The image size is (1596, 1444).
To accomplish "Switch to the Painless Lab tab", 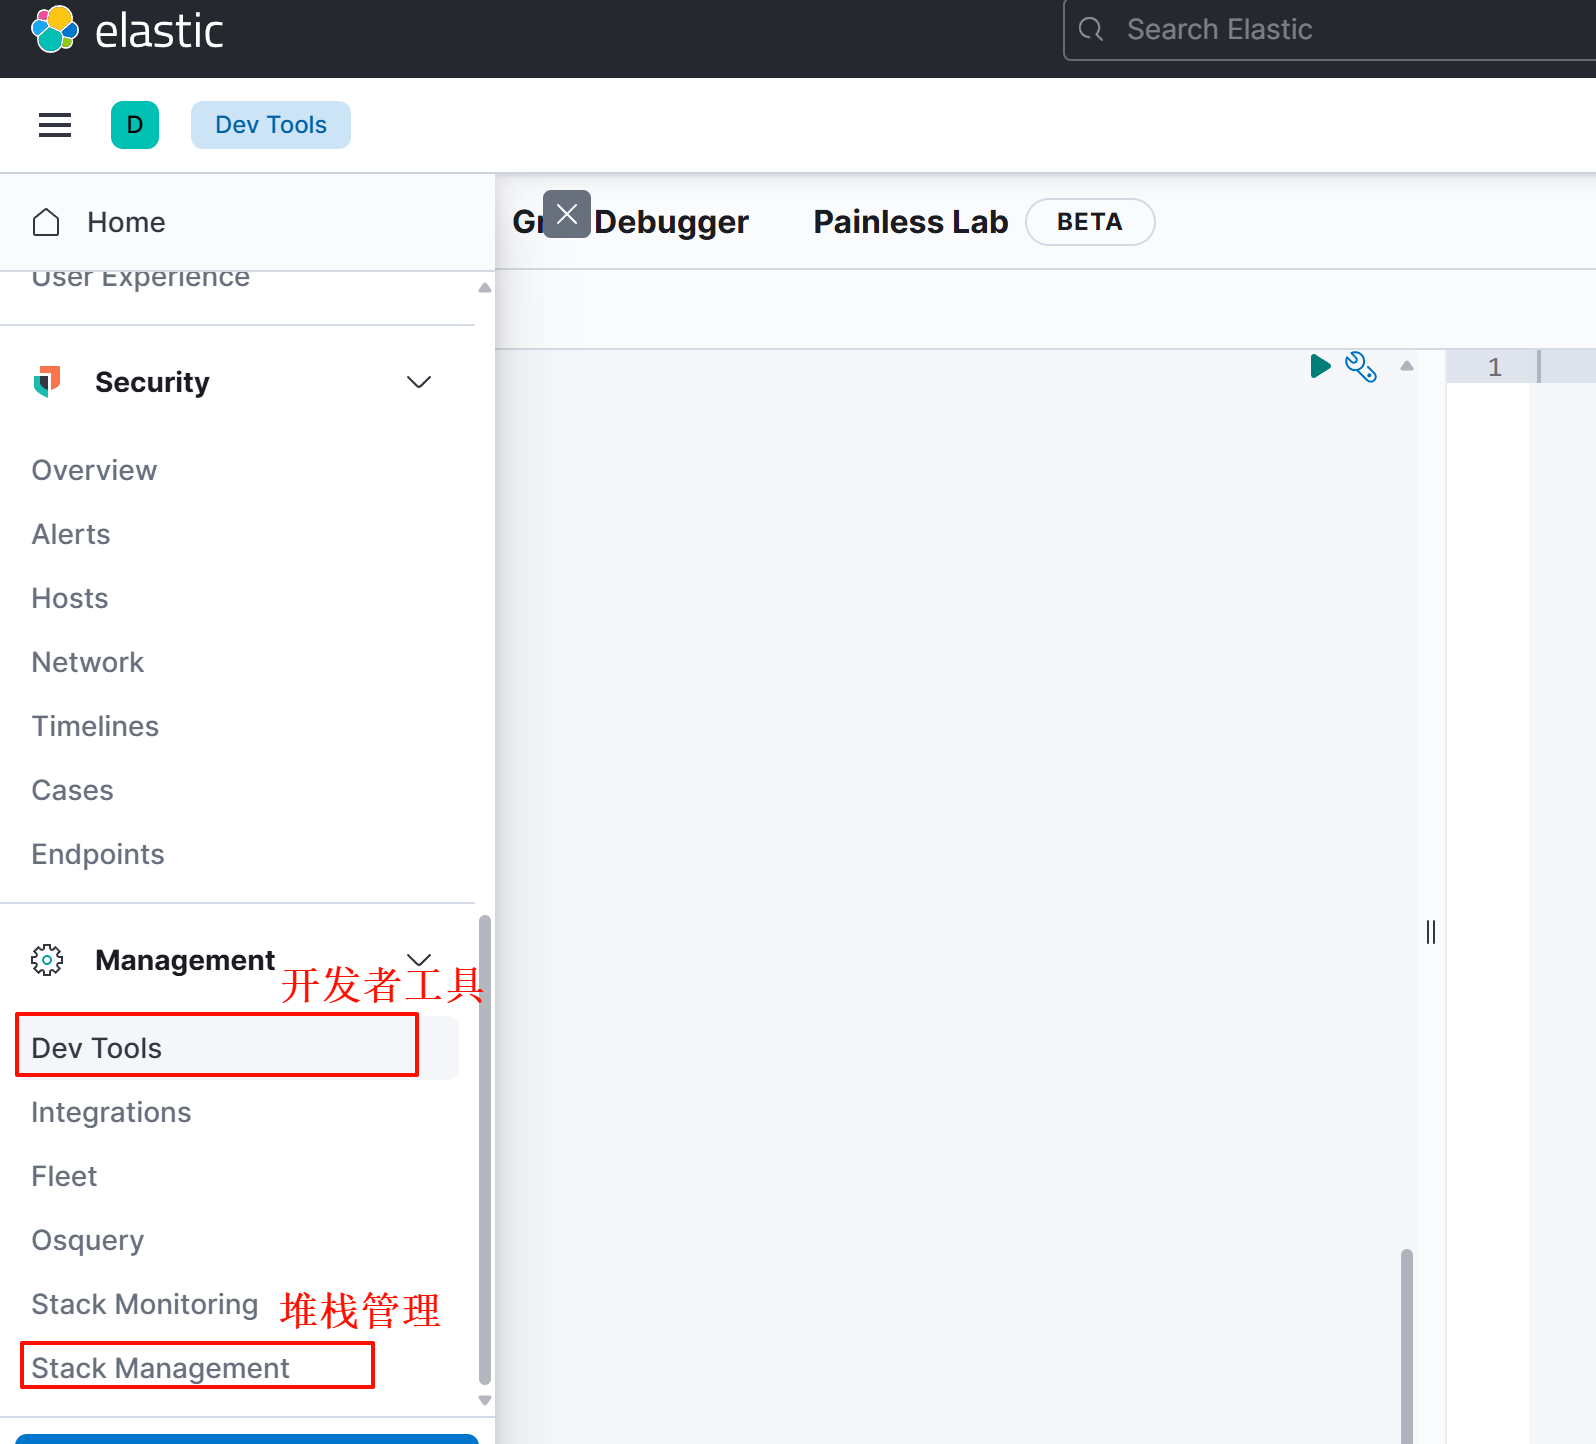I will tap(911, 222).
